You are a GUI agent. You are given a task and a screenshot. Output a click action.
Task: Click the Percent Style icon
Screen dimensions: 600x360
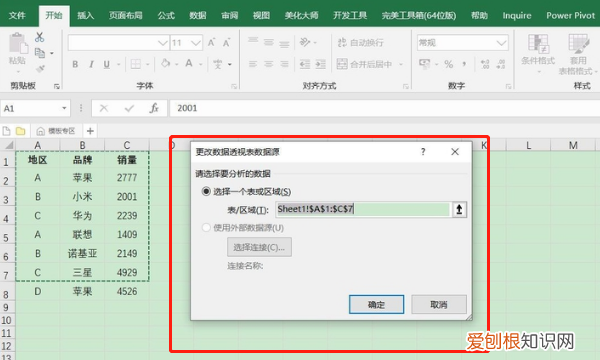click(448, 64)
